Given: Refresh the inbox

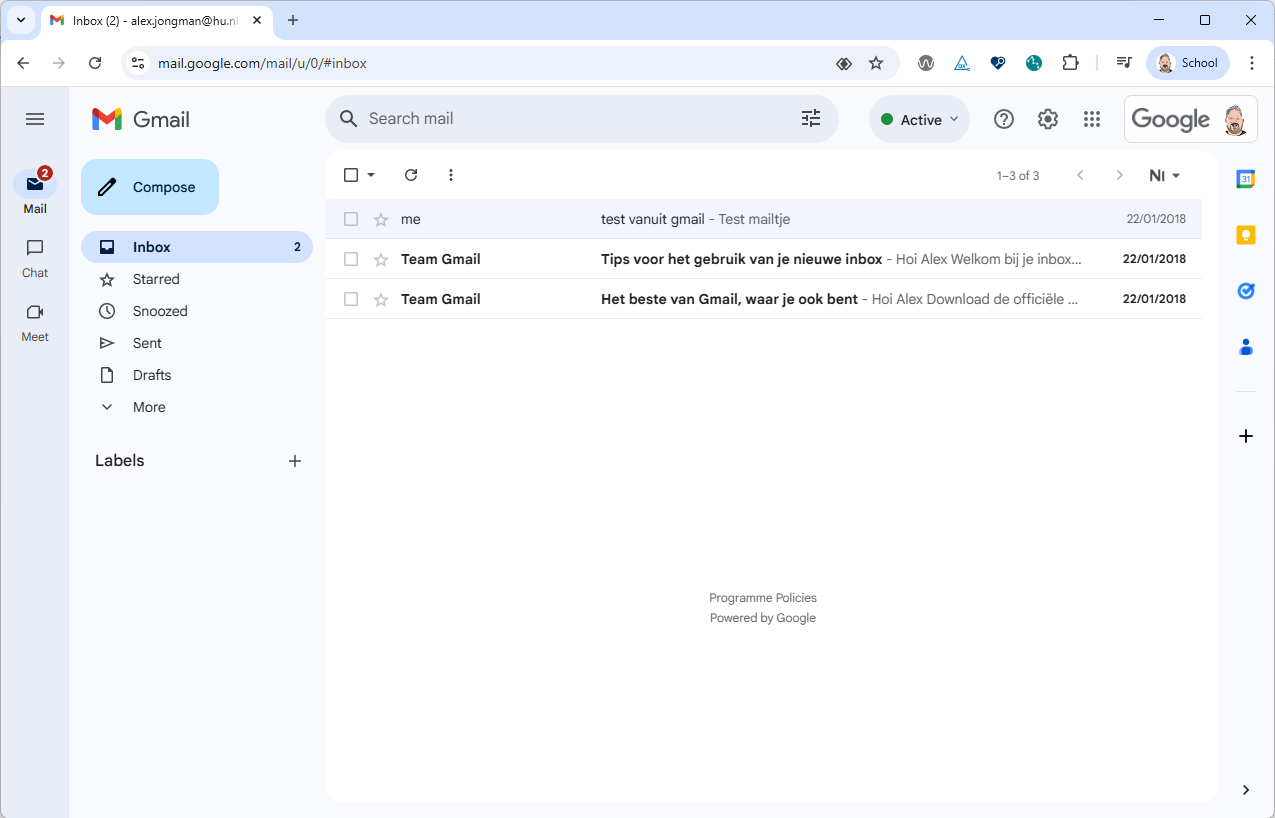Looking at the screenshot, I should pos(411,175).
